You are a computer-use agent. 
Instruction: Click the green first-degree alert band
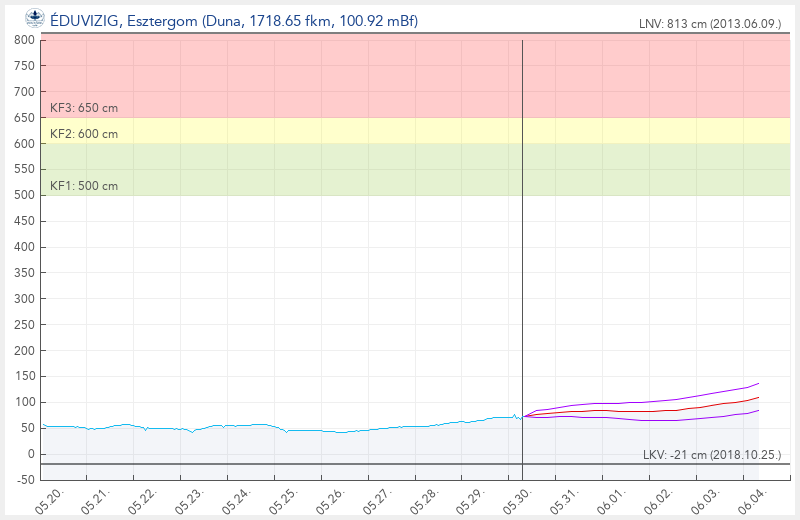coord(415,169)
